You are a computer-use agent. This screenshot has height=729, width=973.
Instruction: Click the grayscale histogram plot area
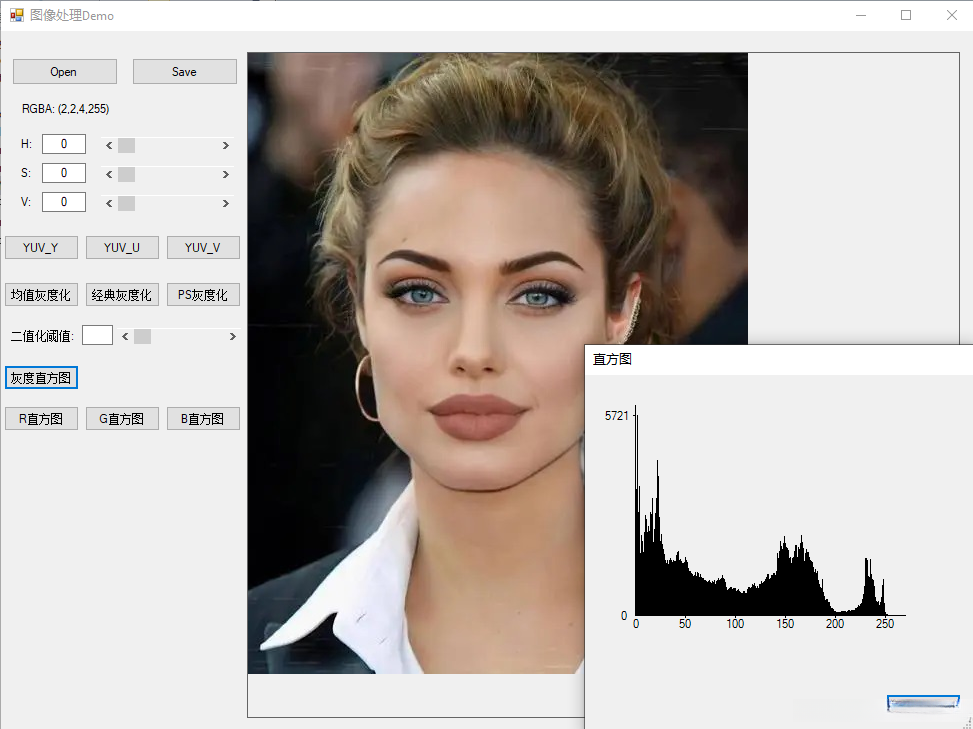pyautogui.click(x=769, y=511)
